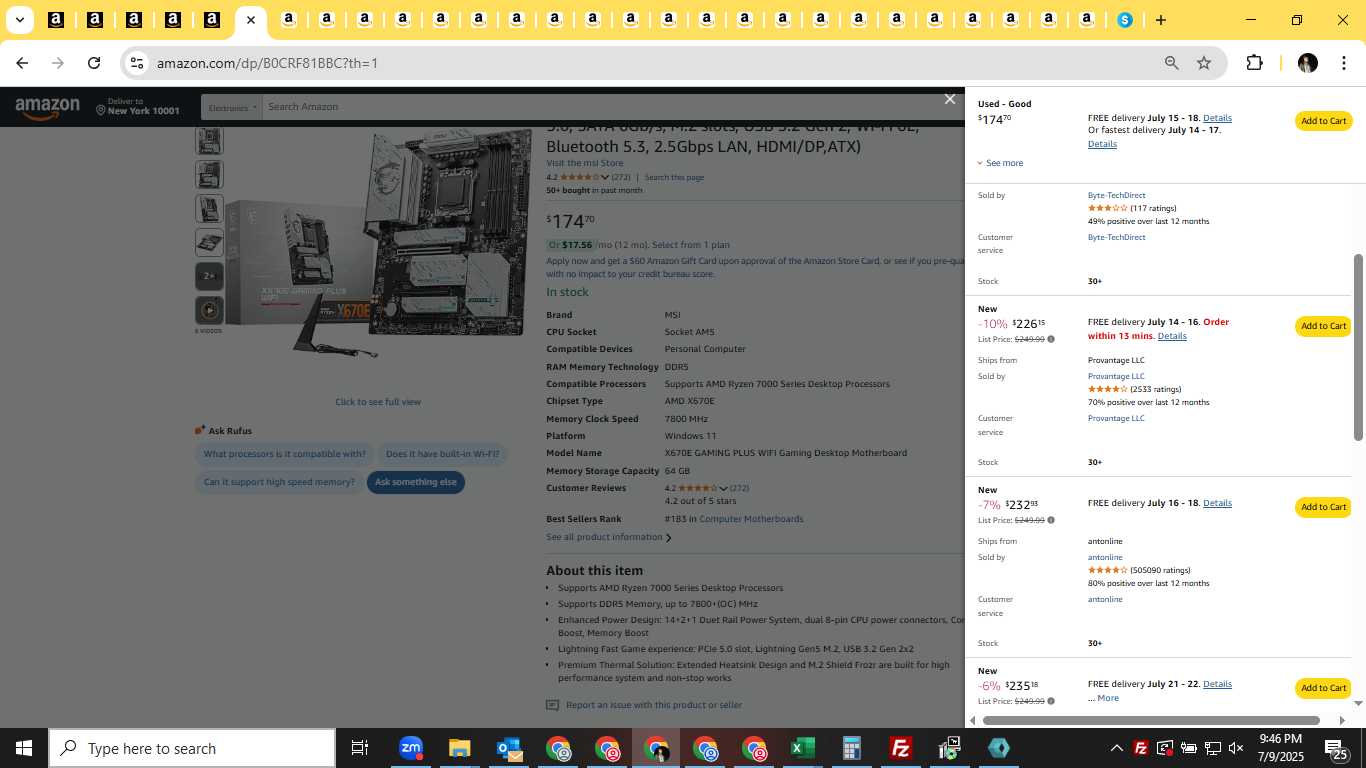1366x768 pixels.
Task: Visit the msi Store link
Action: (x=584, y=163)
